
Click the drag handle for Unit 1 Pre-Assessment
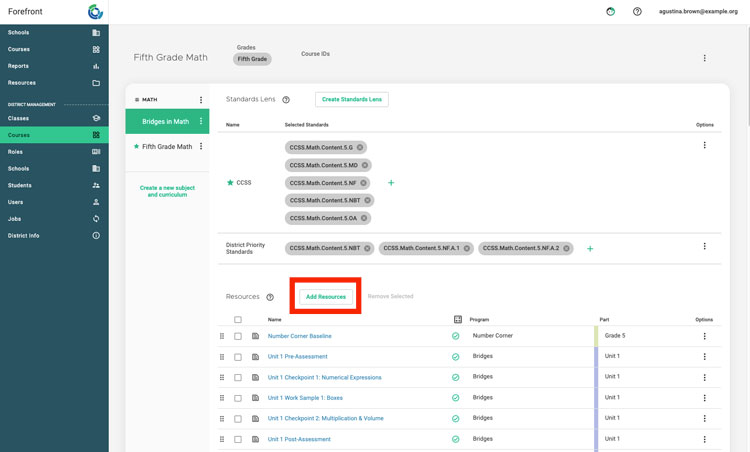tap(222, 357)
